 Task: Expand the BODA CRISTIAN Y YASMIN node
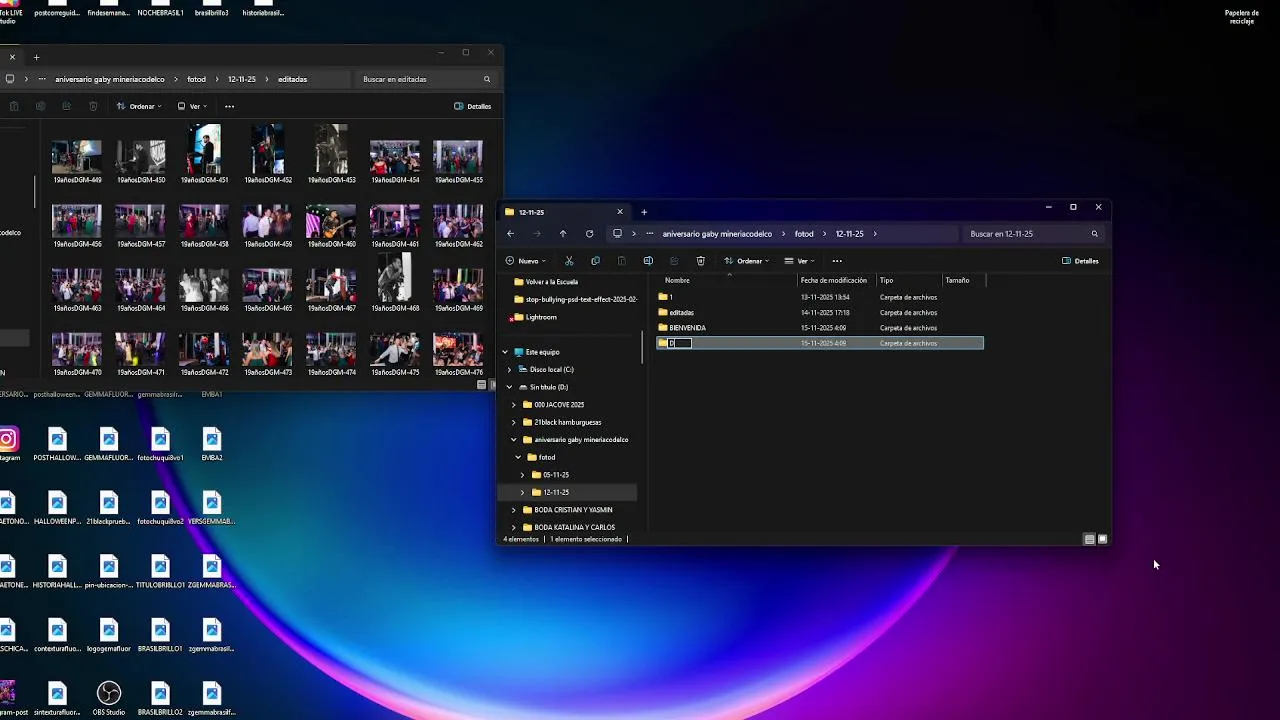point(514,510)
